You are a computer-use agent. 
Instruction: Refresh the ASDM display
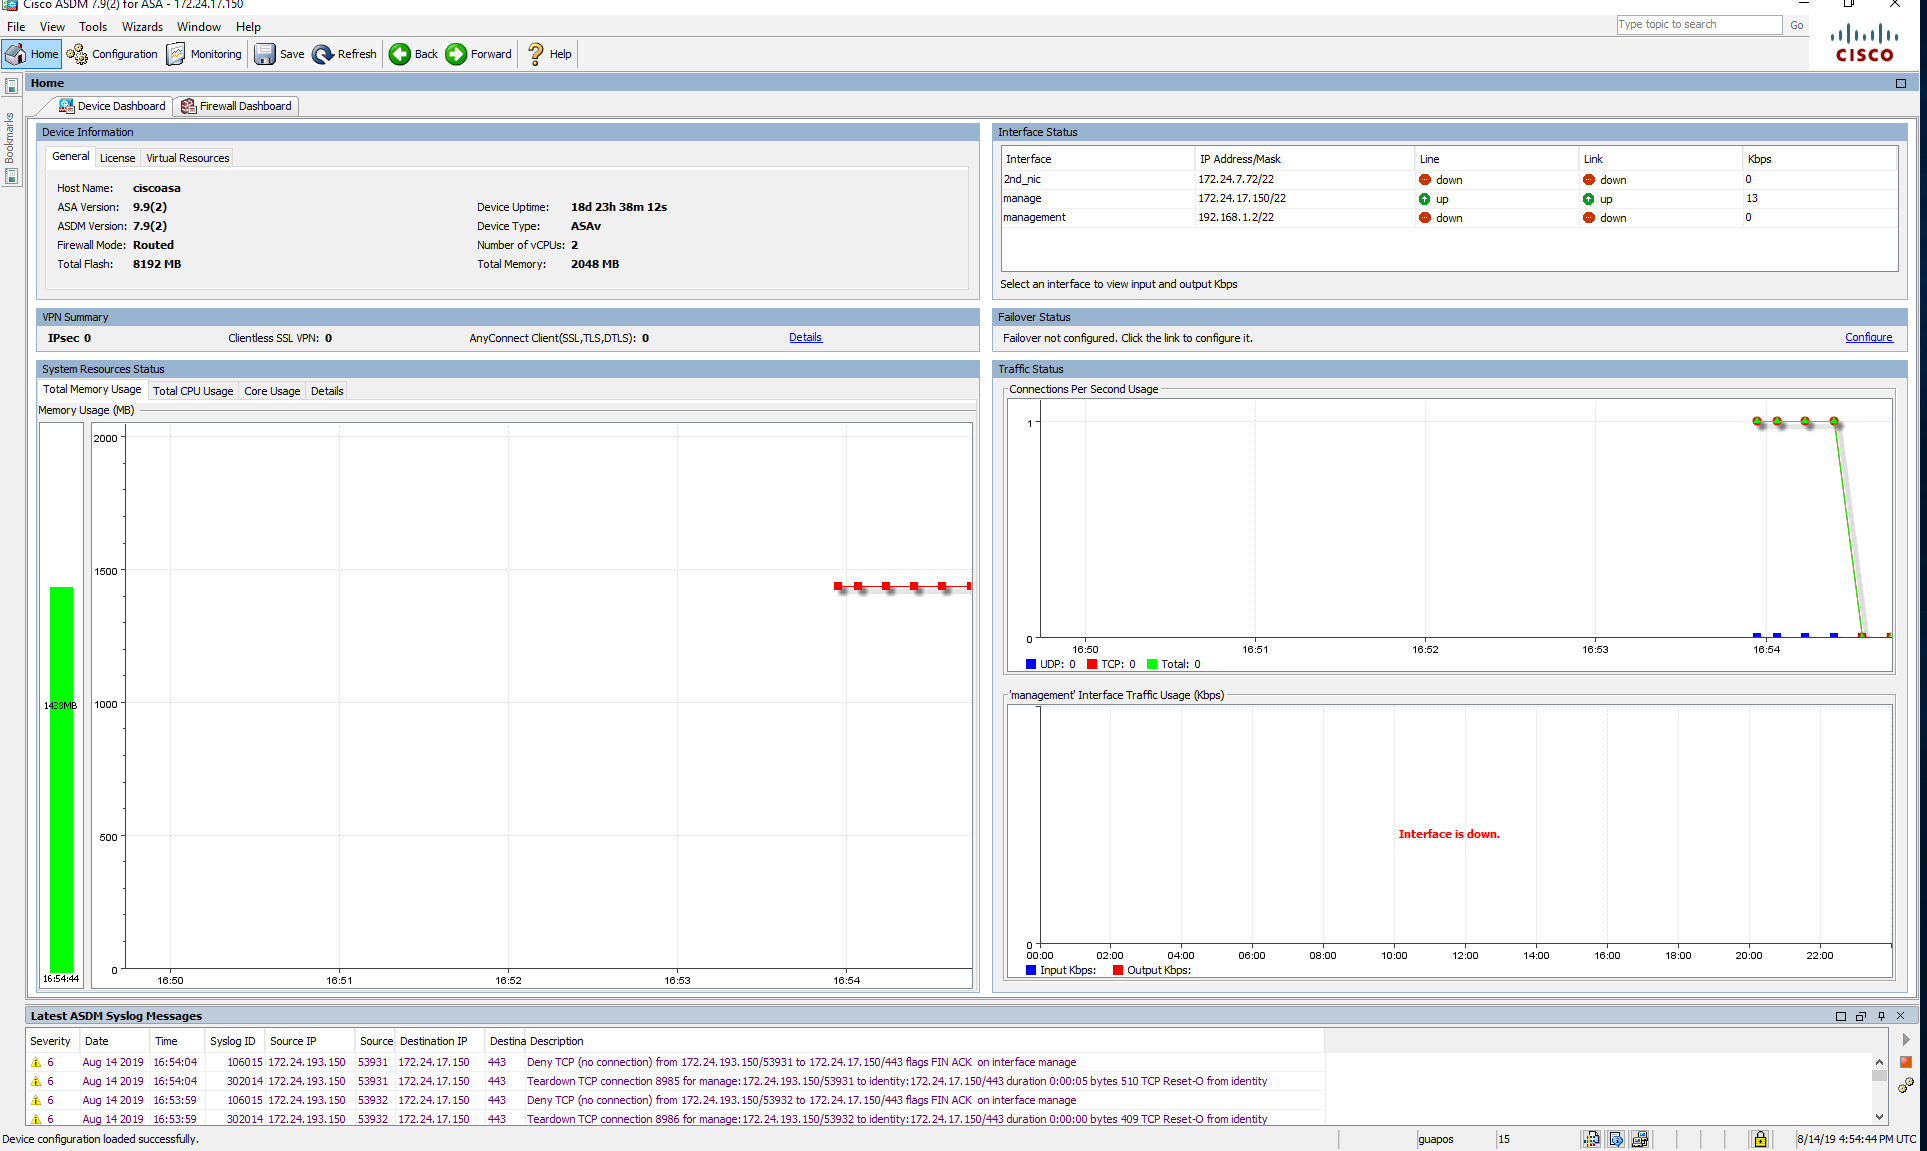click(x=344, y=54)
